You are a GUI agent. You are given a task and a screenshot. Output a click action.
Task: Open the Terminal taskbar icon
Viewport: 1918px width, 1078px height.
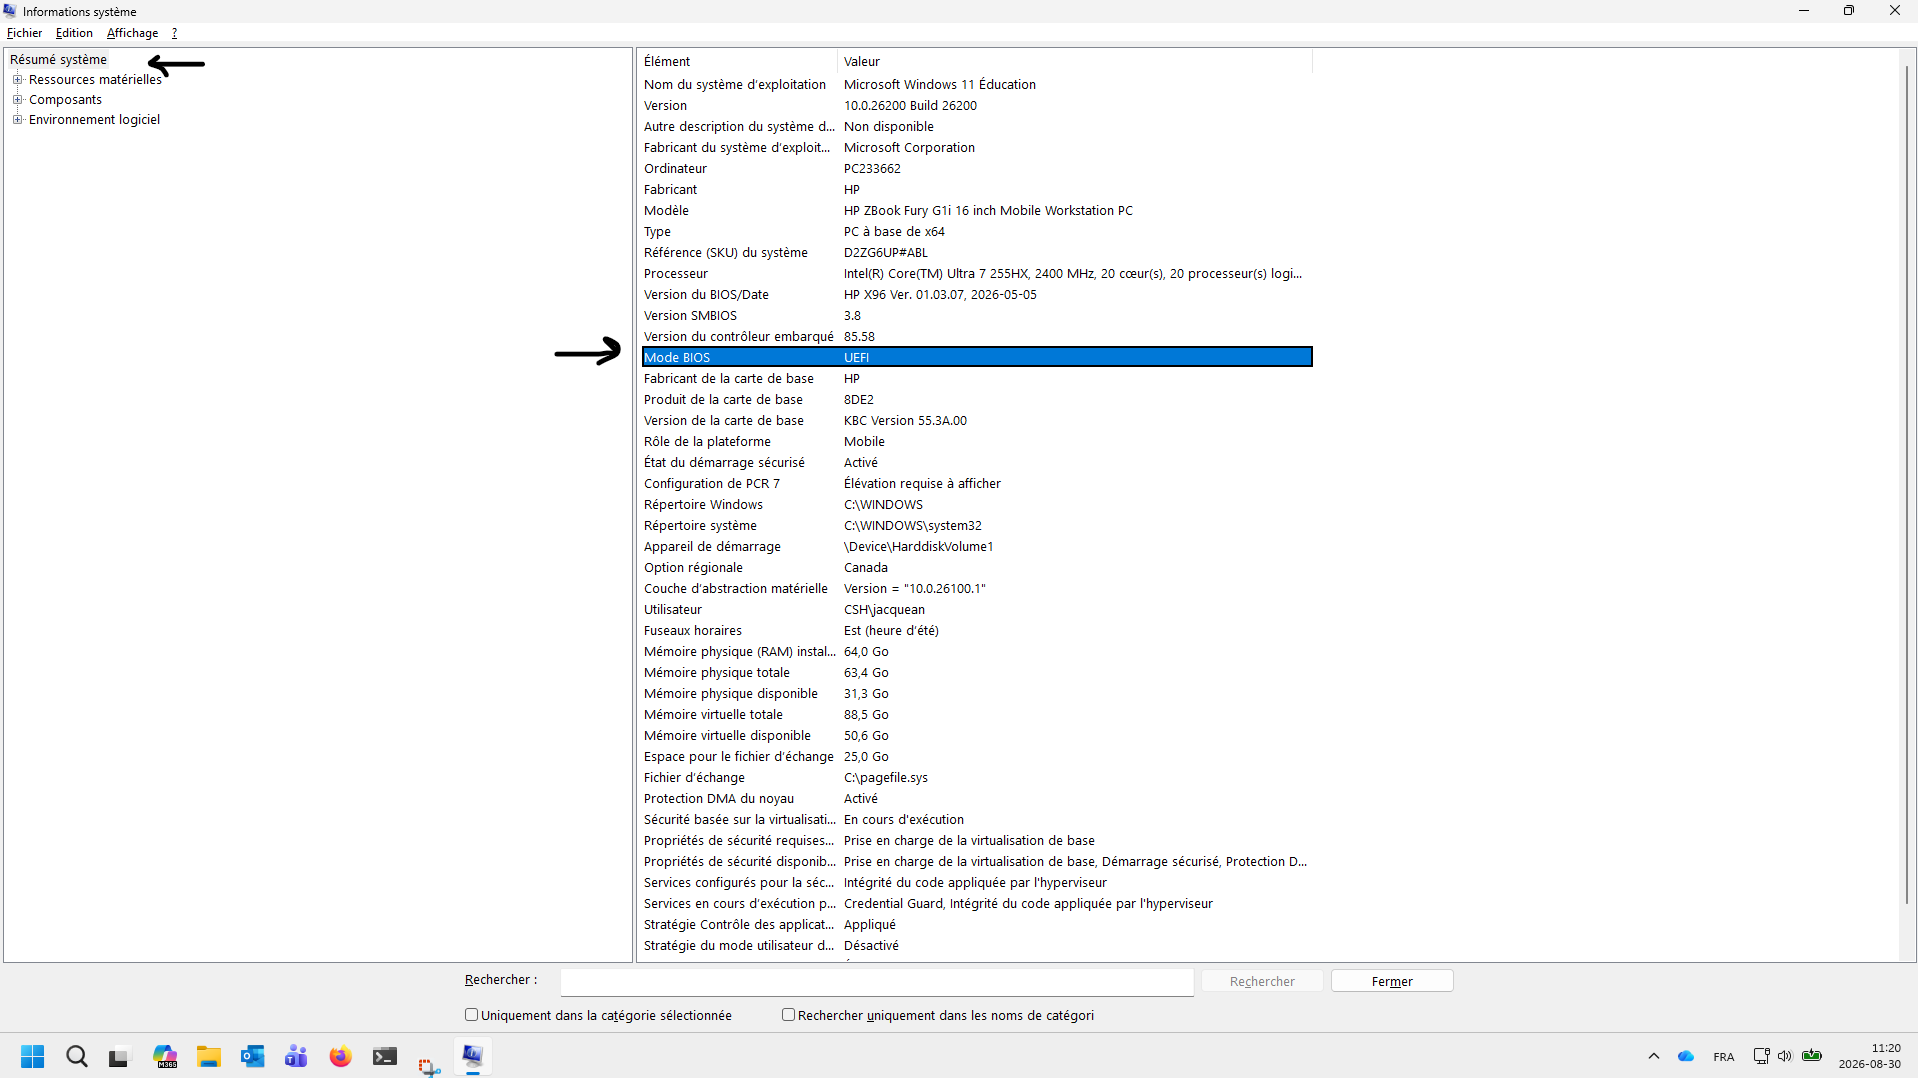[x=385, y=1056]
